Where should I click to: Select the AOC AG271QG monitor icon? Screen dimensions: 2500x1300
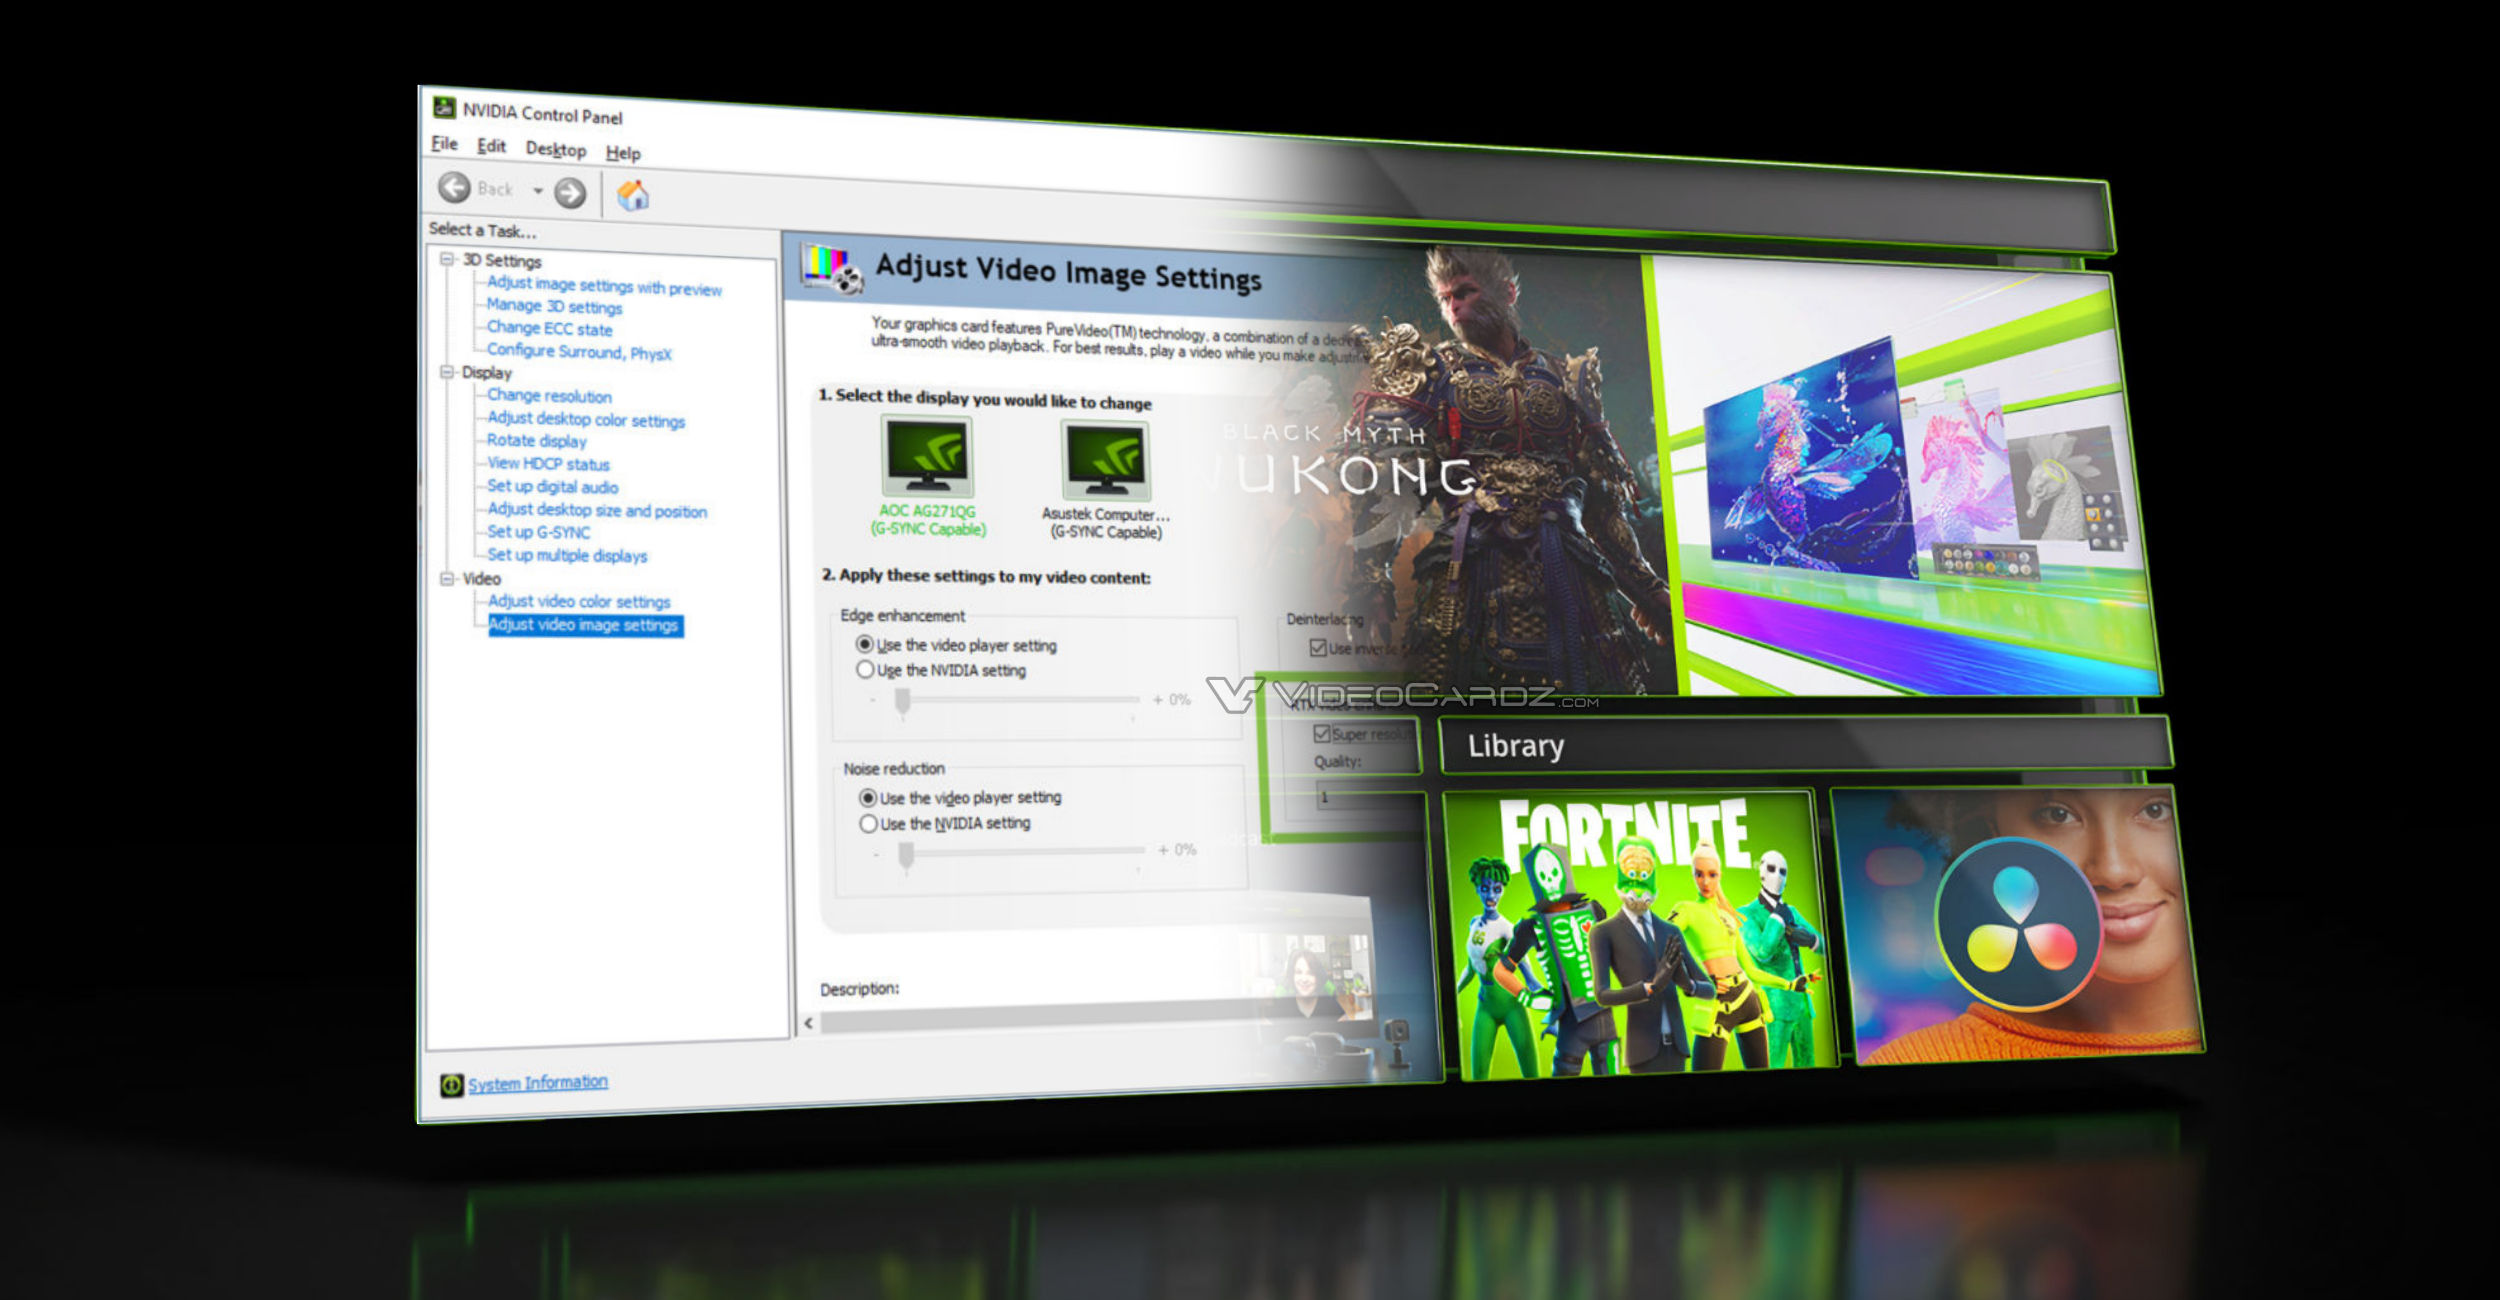(x=928, y=456)
